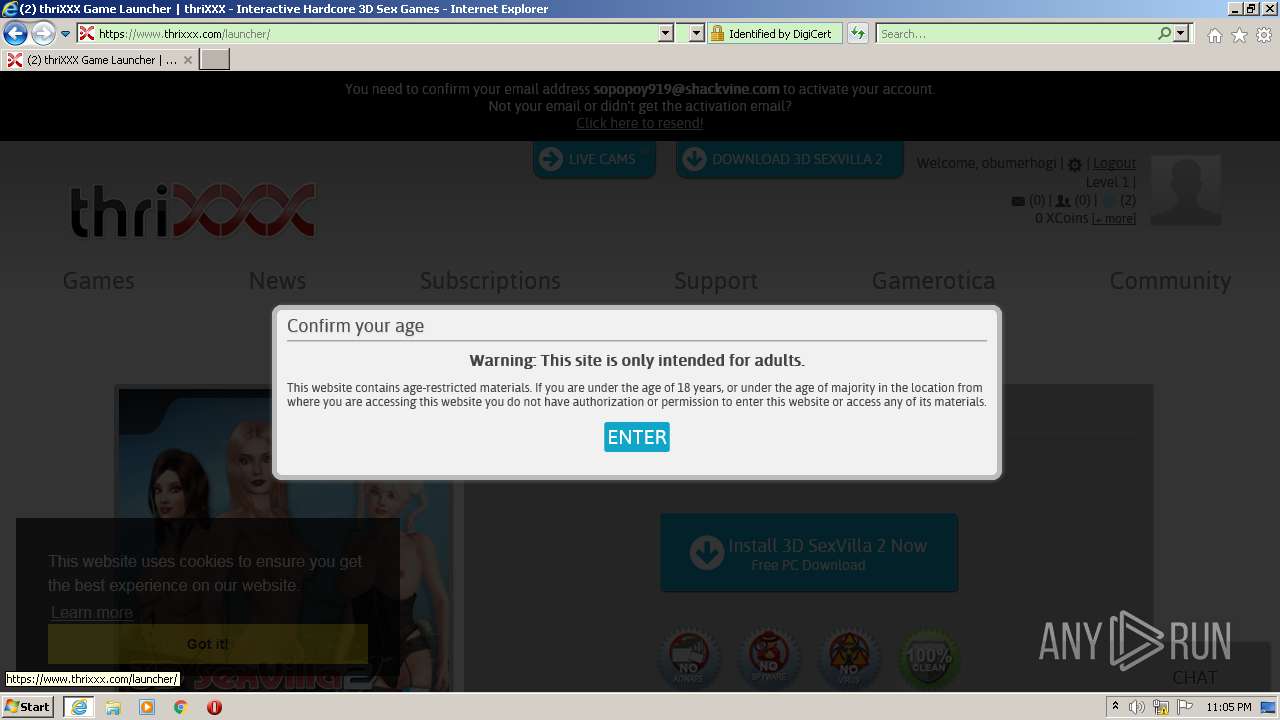
Task: Expand the address bar autocomplete dropdown
Action: tap(666, 34)
